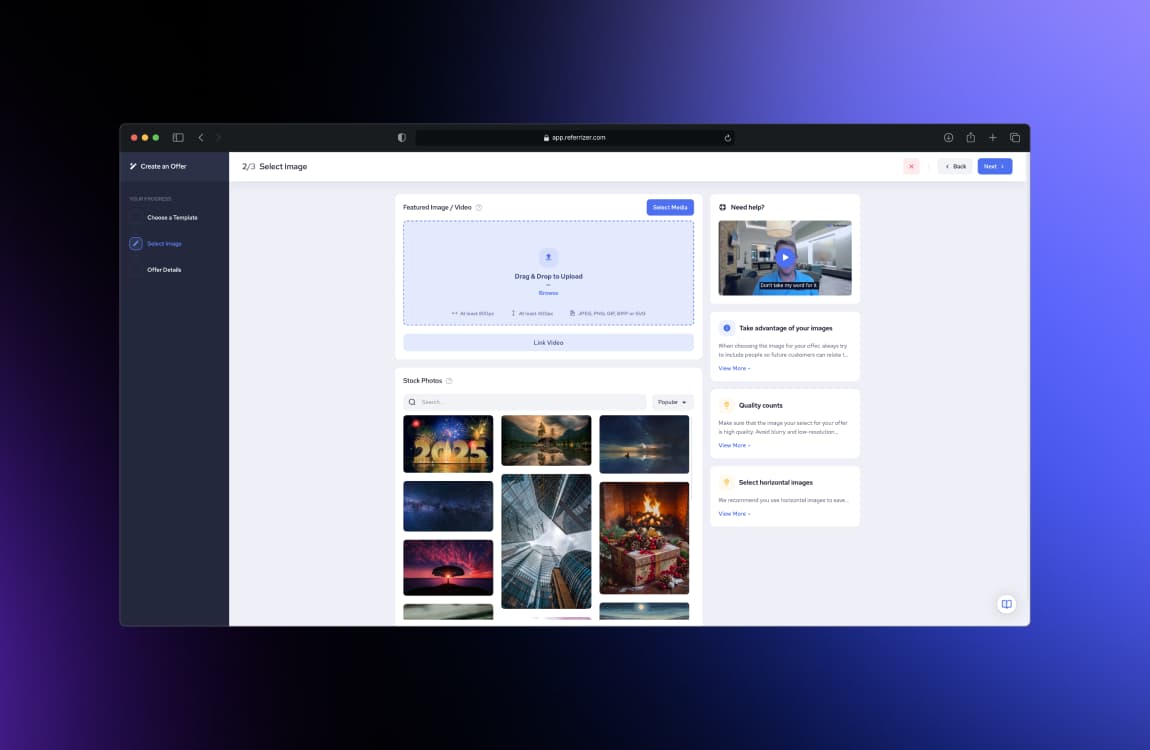Play the Need help video

785,257
